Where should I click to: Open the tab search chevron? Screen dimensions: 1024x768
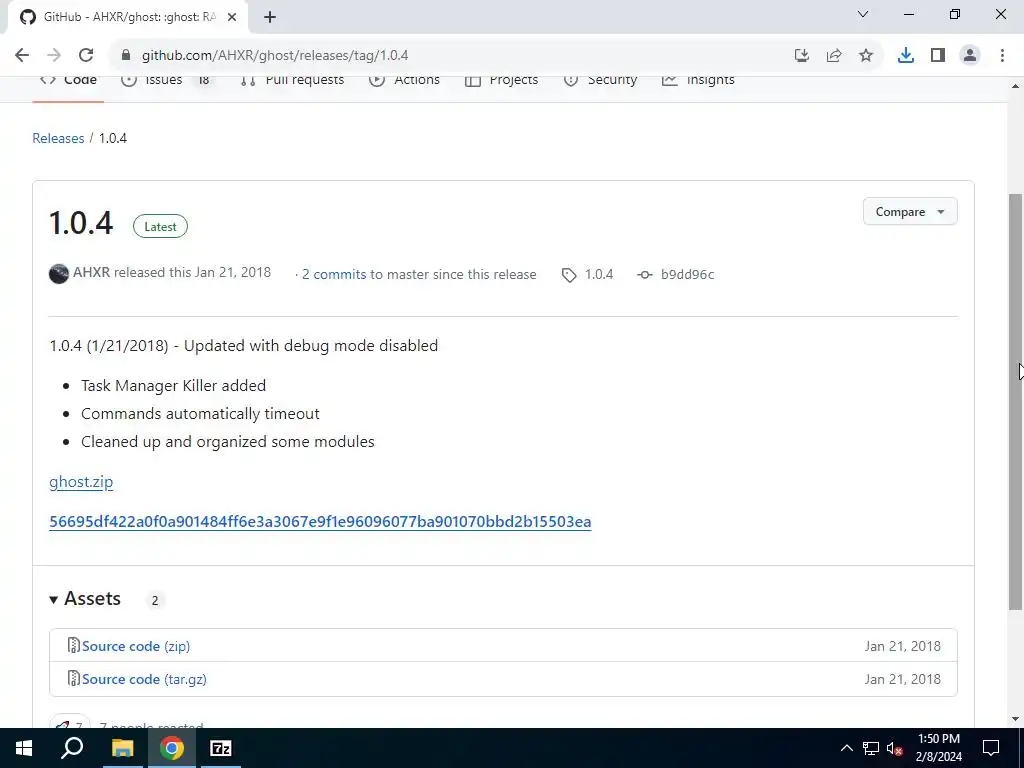pyautogui.click(x=863, y=14)
